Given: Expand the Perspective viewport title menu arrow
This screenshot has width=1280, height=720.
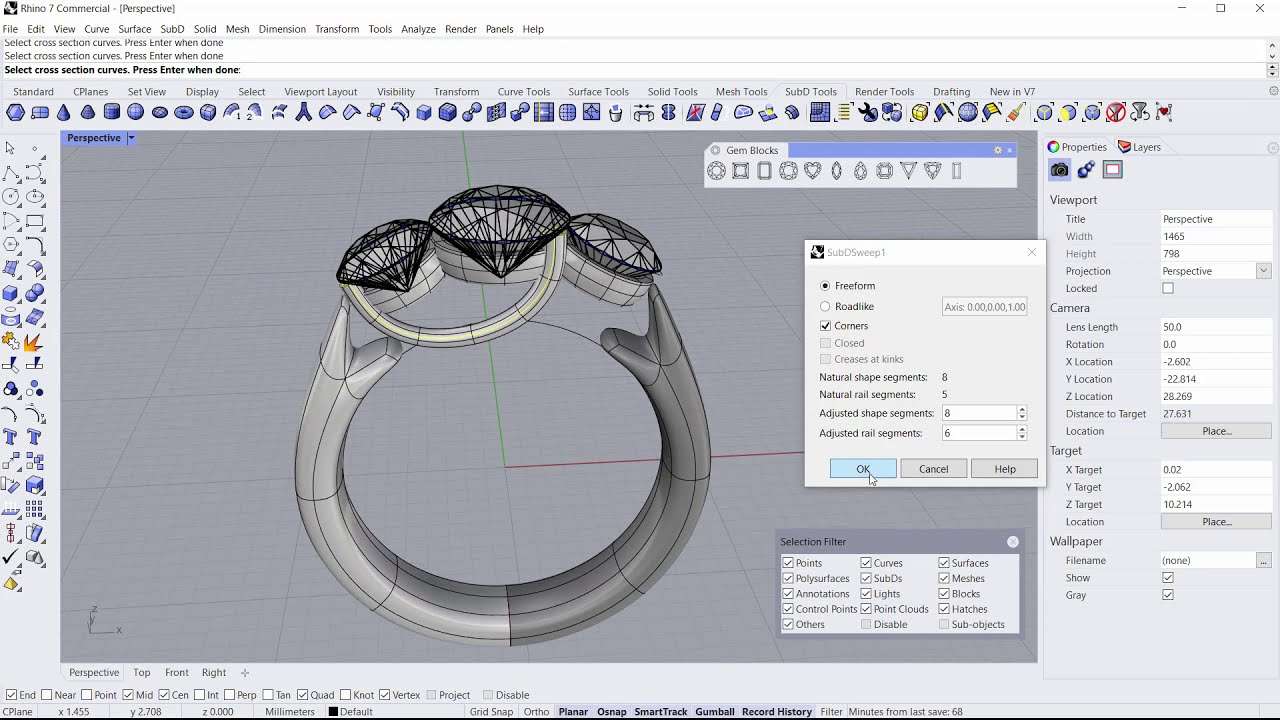Looking at the screenshot, I should [131, 138].
